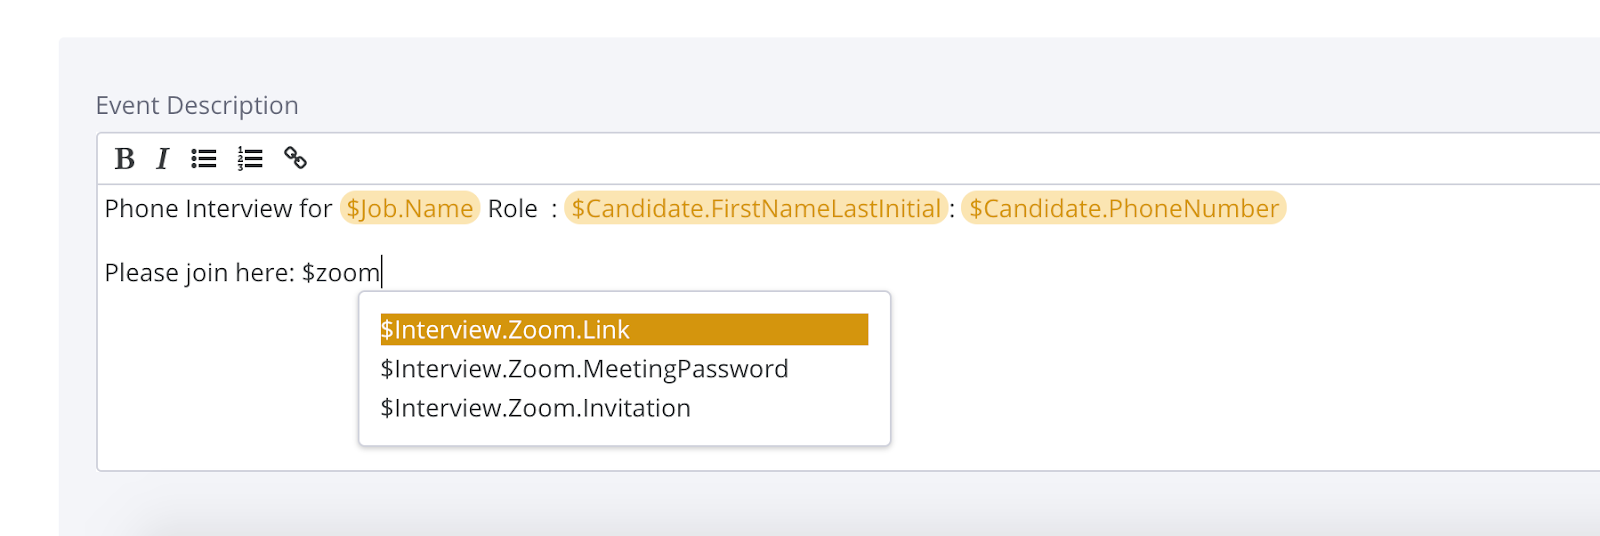Click the empty editor area below "Please join here"
This screenshot has width=1600, height=536.
coord(220,390)
